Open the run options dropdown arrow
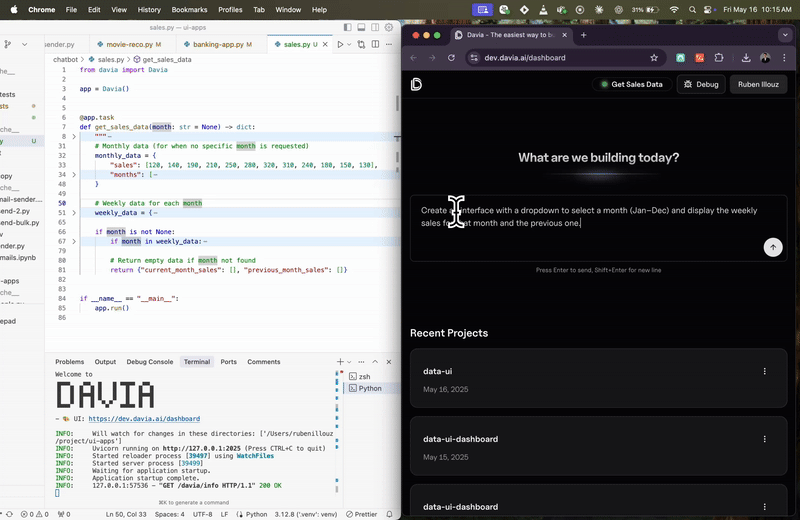Image resolution: width=800 pixels, height=520 pixels. (349, 44)
